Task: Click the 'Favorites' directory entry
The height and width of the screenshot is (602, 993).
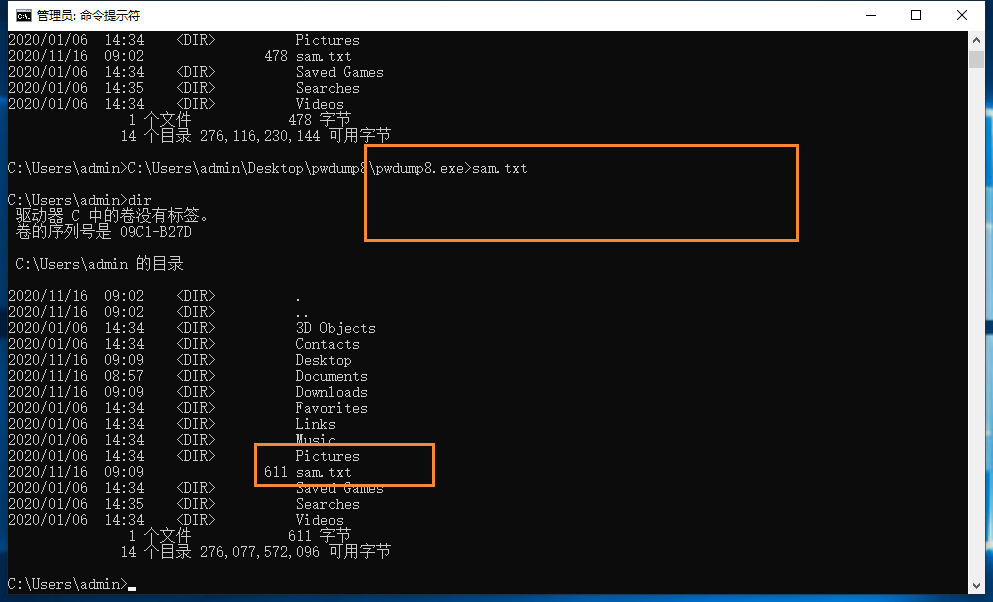Action: [331, 408]
